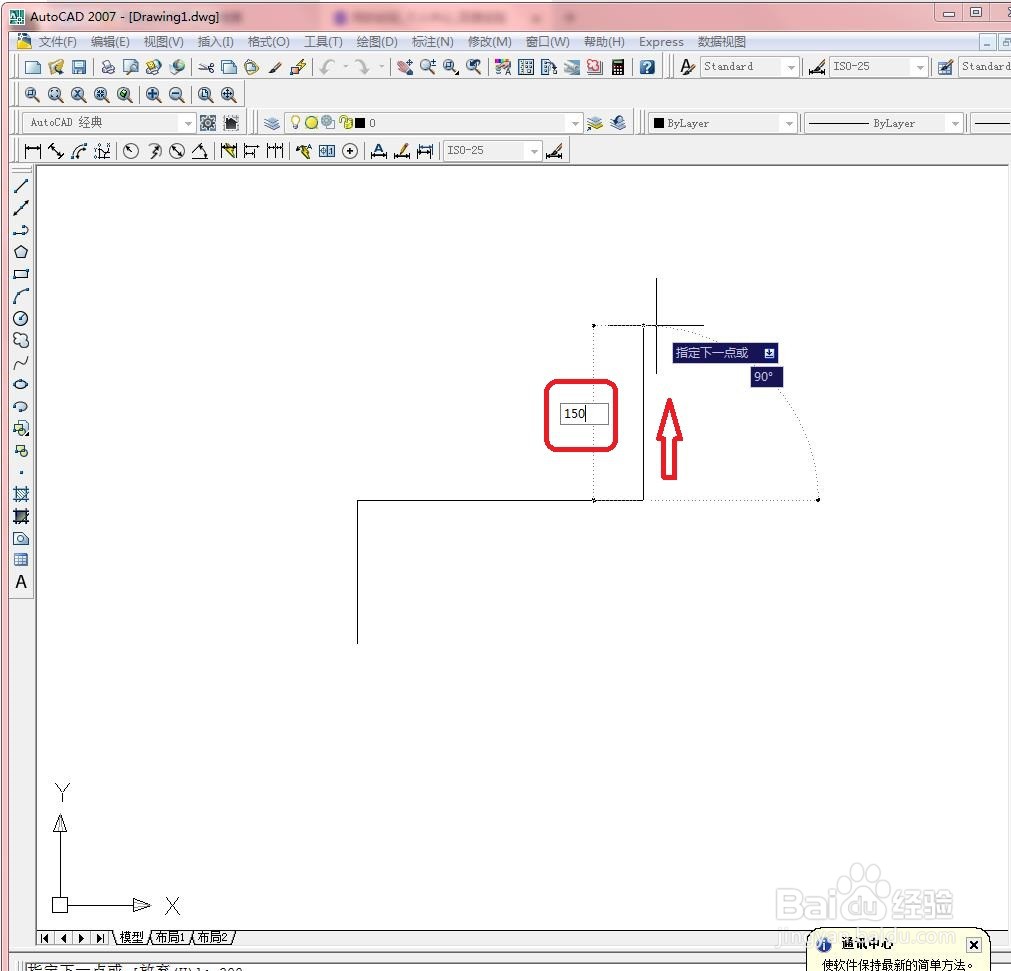The width and height of the screenshot is (1011, 971).
Task: Click the Layer Properties Manager icon
Action: (271, 123)
